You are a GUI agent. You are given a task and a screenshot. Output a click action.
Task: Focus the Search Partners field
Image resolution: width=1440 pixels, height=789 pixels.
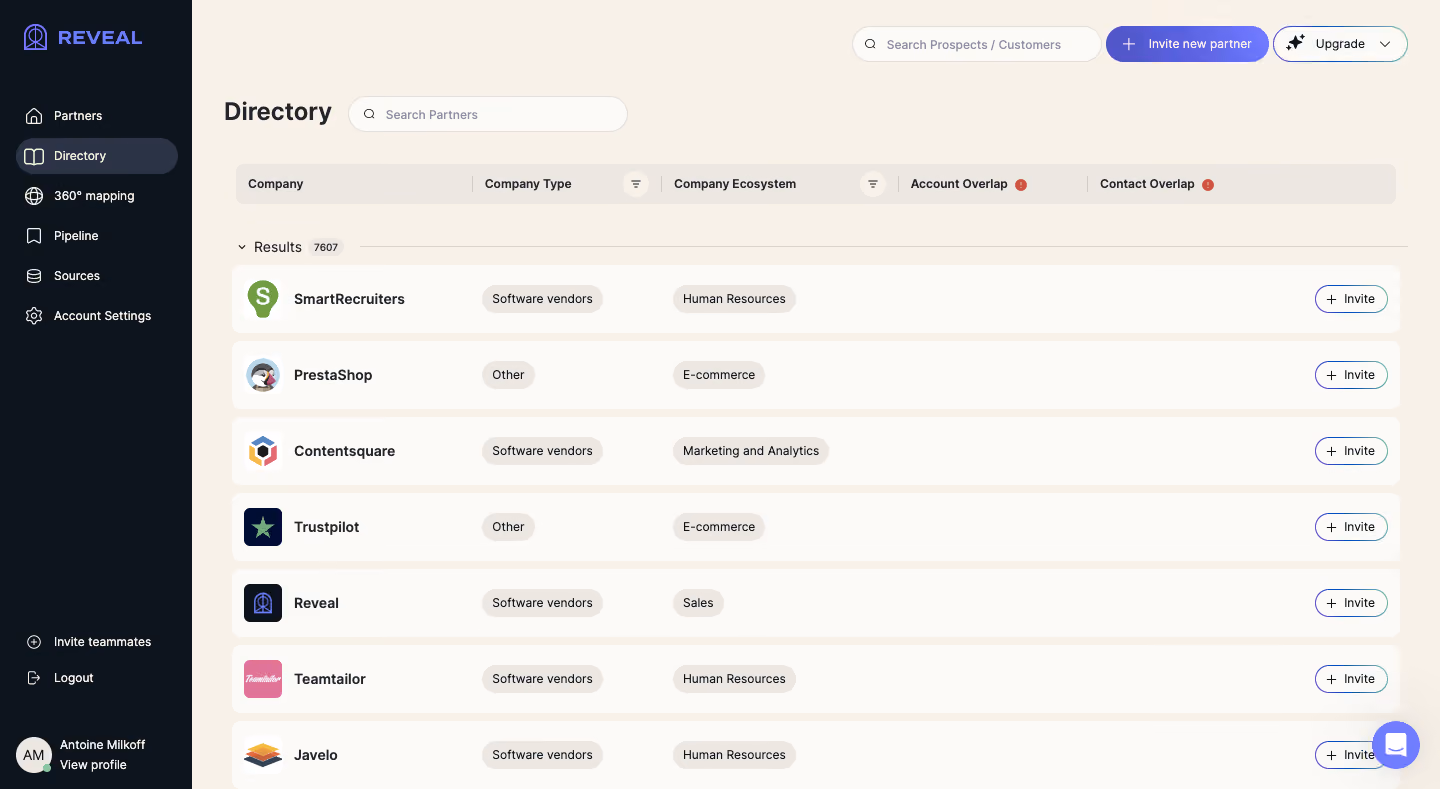(x=488, y=114)
